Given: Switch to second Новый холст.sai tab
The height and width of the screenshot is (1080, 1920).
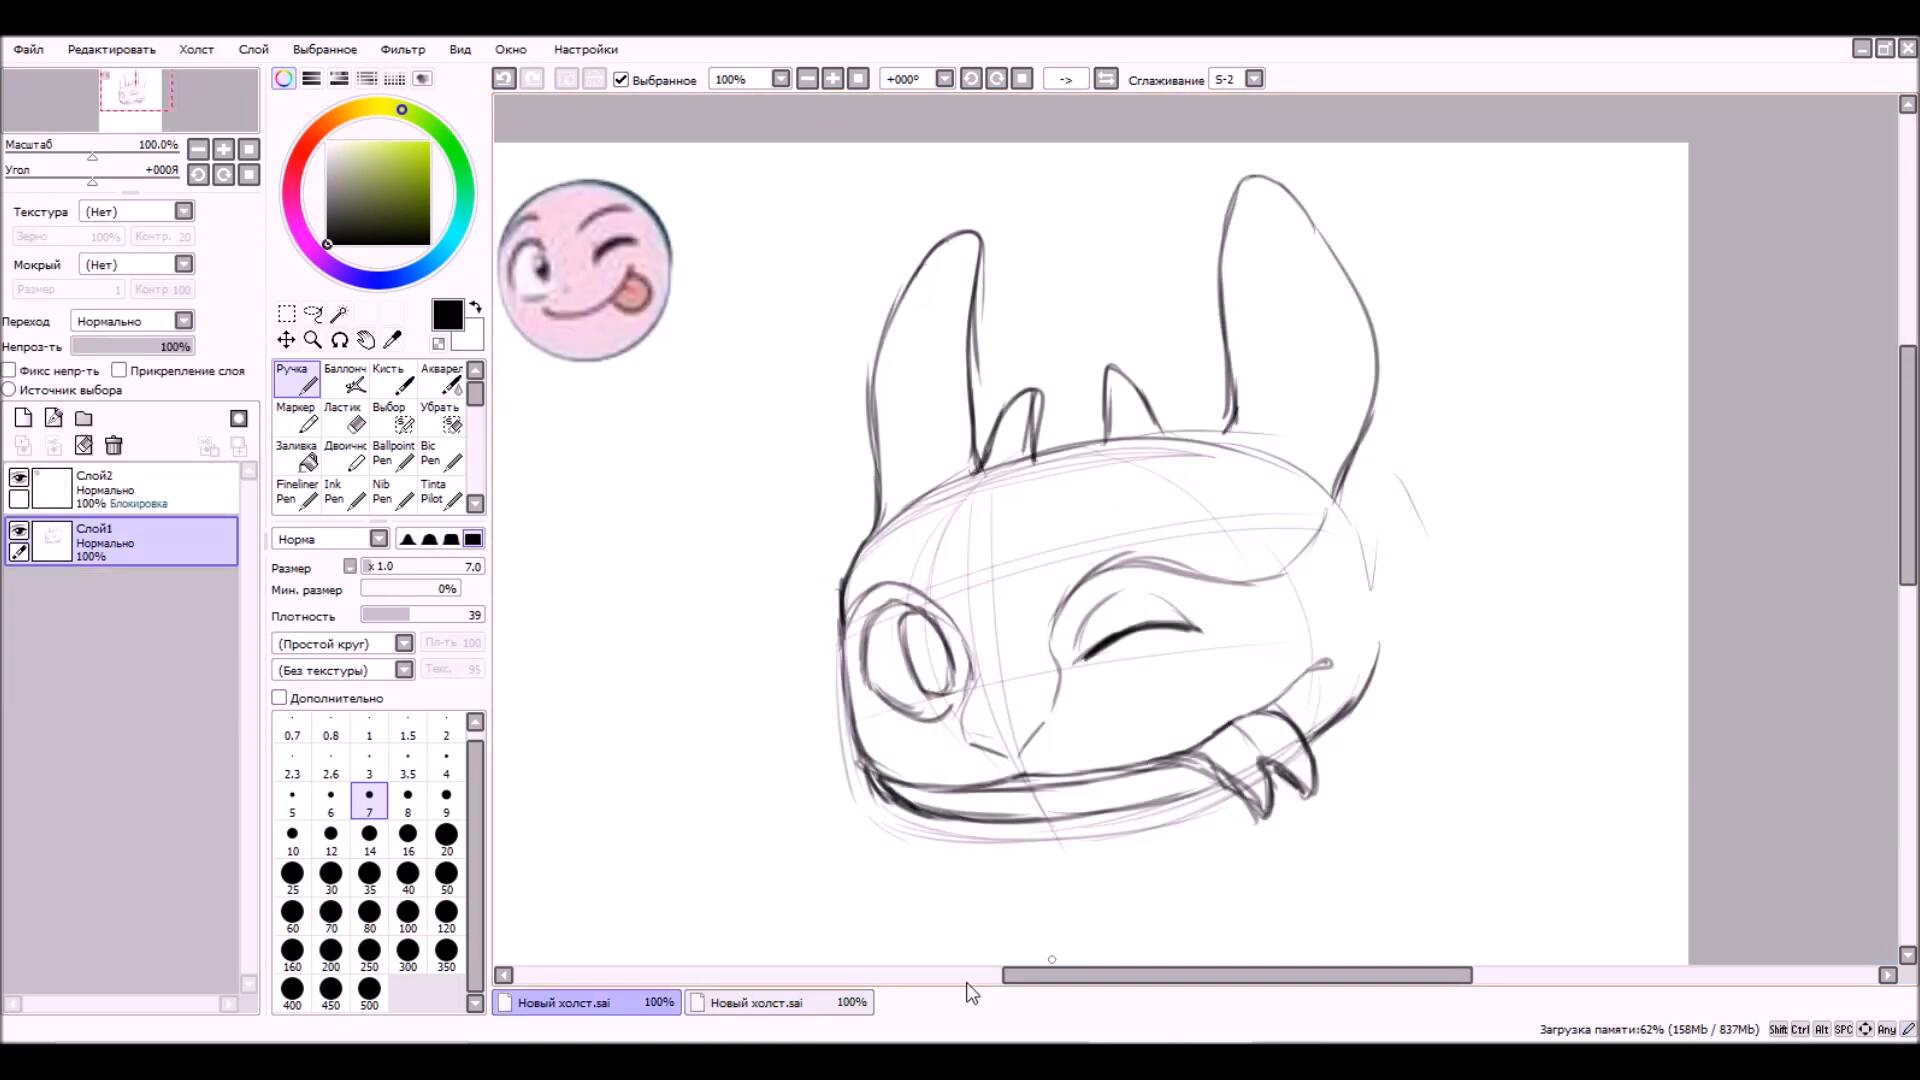Looking at the screenshot, I should 780,1002.
